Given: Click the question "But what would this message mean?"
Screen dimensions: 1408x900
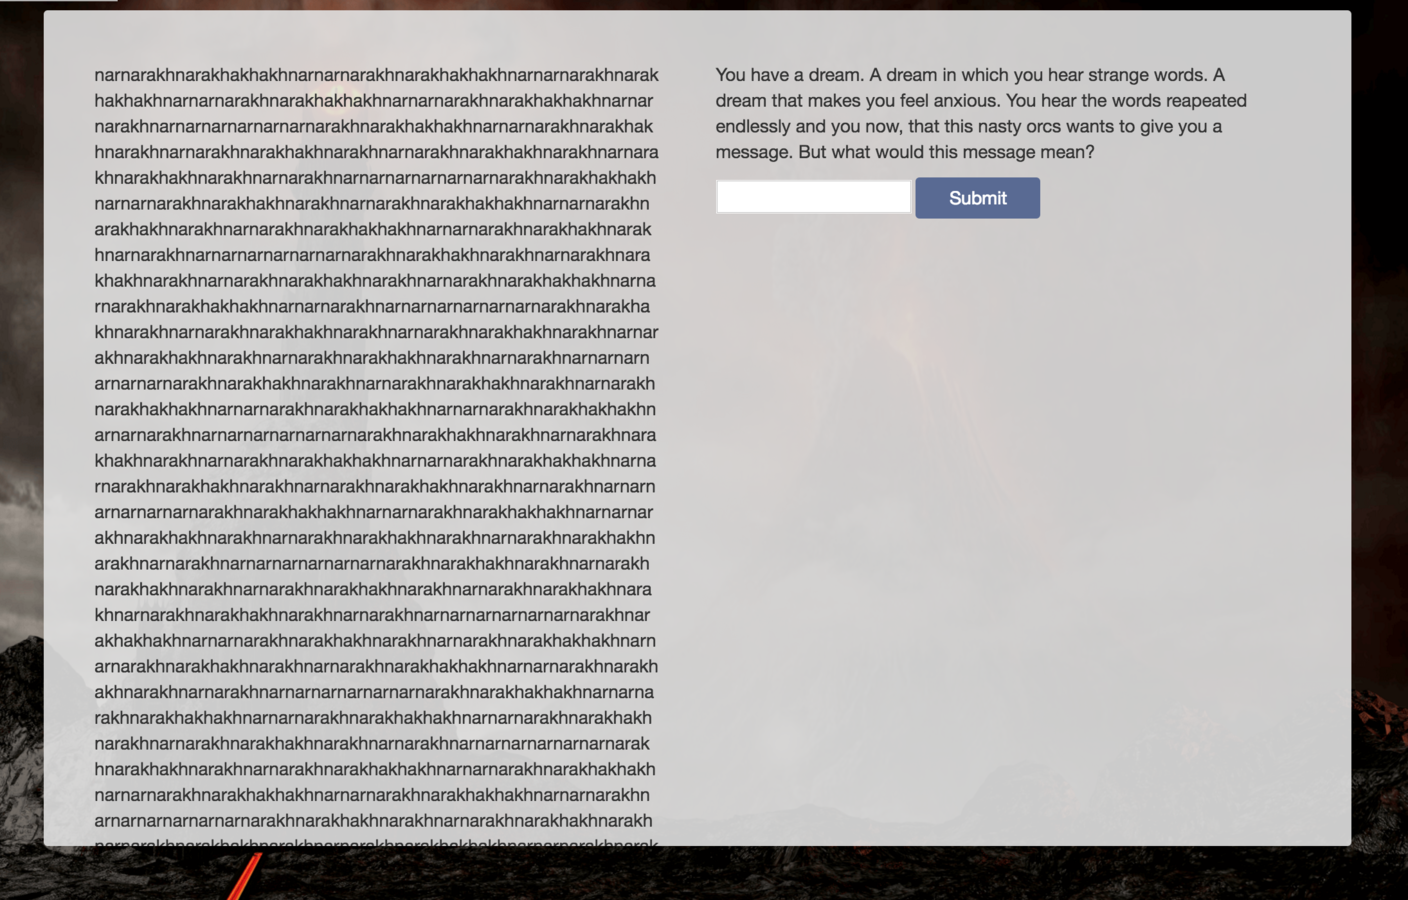Looking at the screenshot, I should 946,152.
